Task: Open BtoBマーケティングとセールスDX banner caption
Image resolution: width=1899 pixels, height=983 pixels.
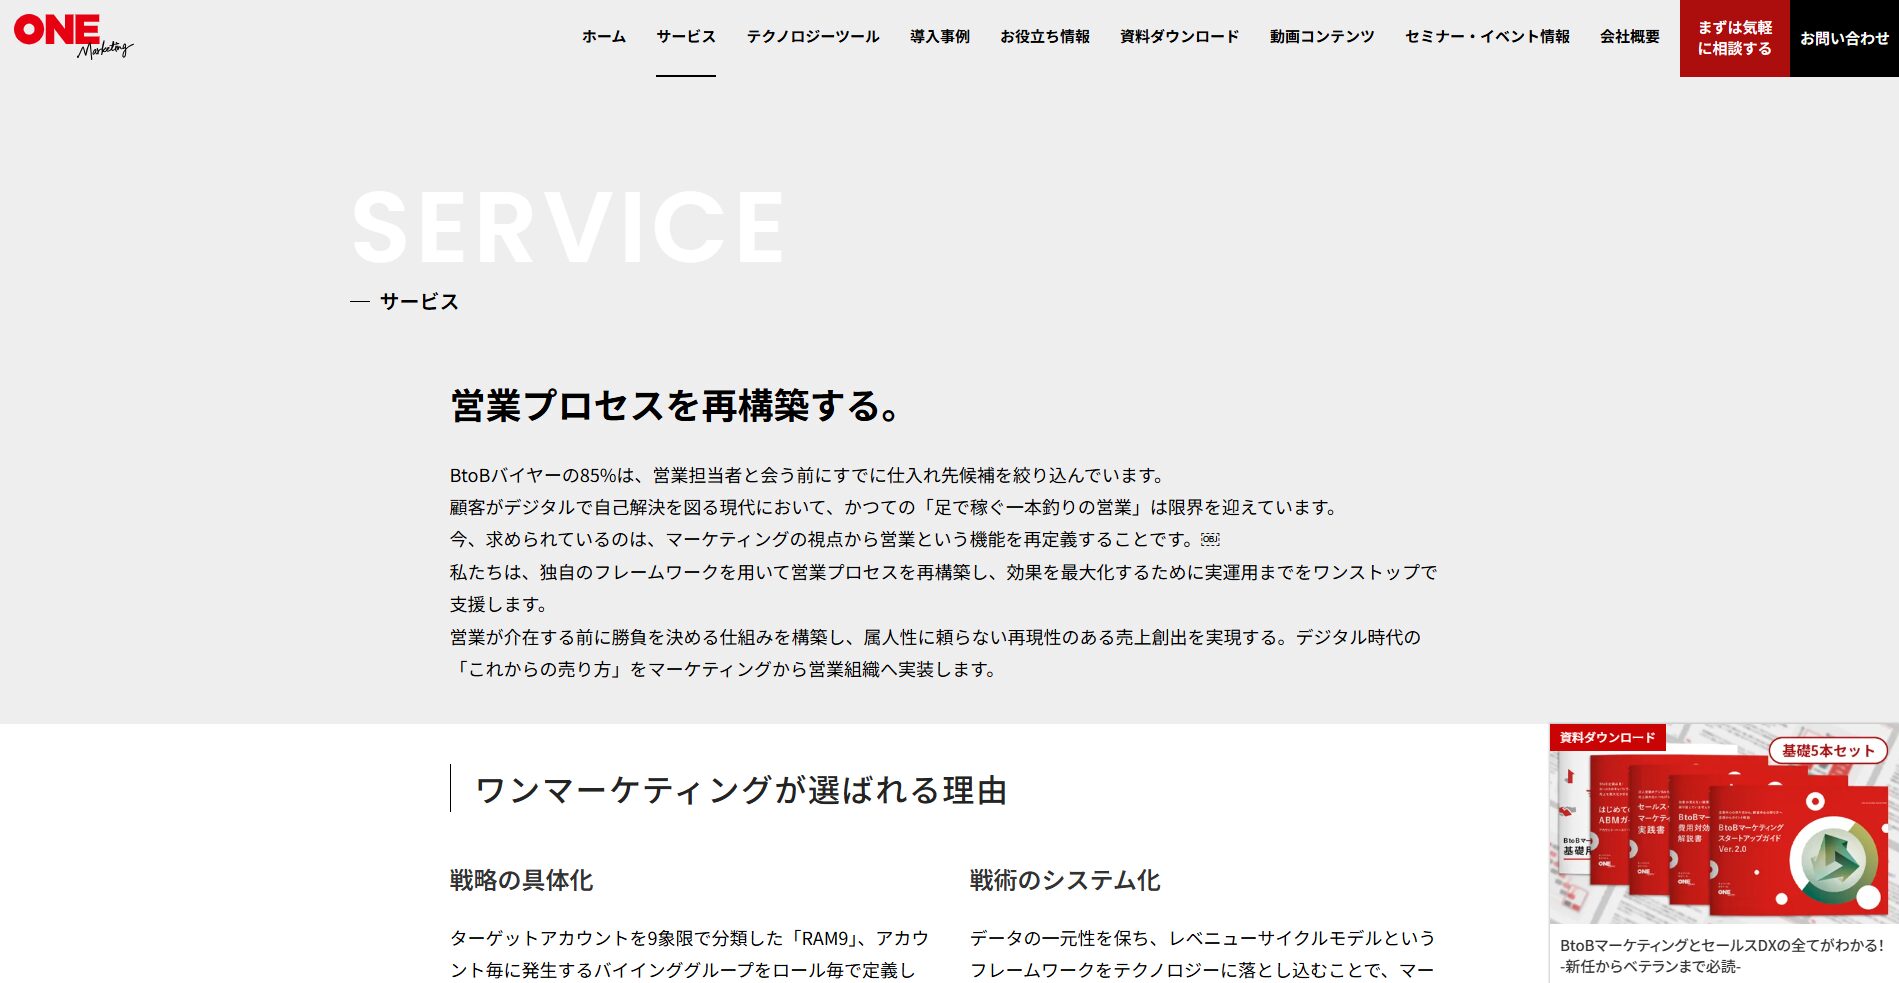Action: tap(1722, 955)
